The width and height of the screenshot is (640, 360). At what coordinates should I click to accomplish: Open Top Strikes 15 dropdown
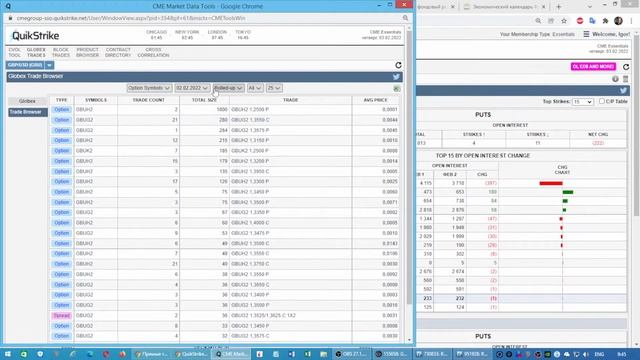pos(582,102)
